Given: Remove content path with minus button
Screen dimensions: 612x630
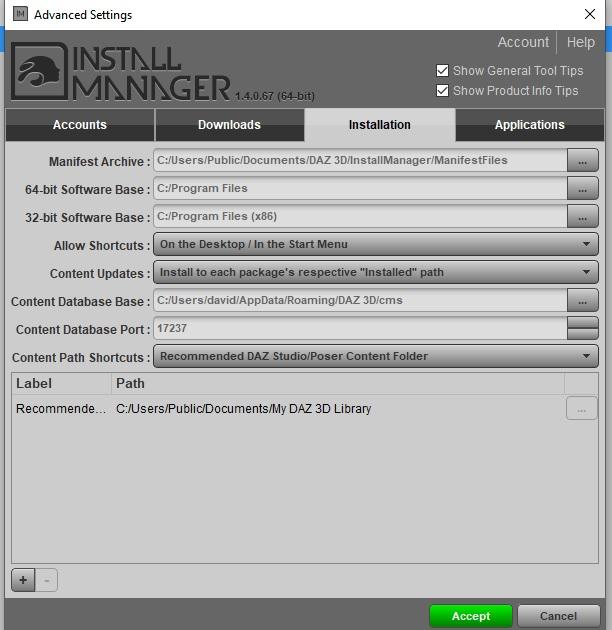Looking at the screenshot, I should tap(47, 580).
